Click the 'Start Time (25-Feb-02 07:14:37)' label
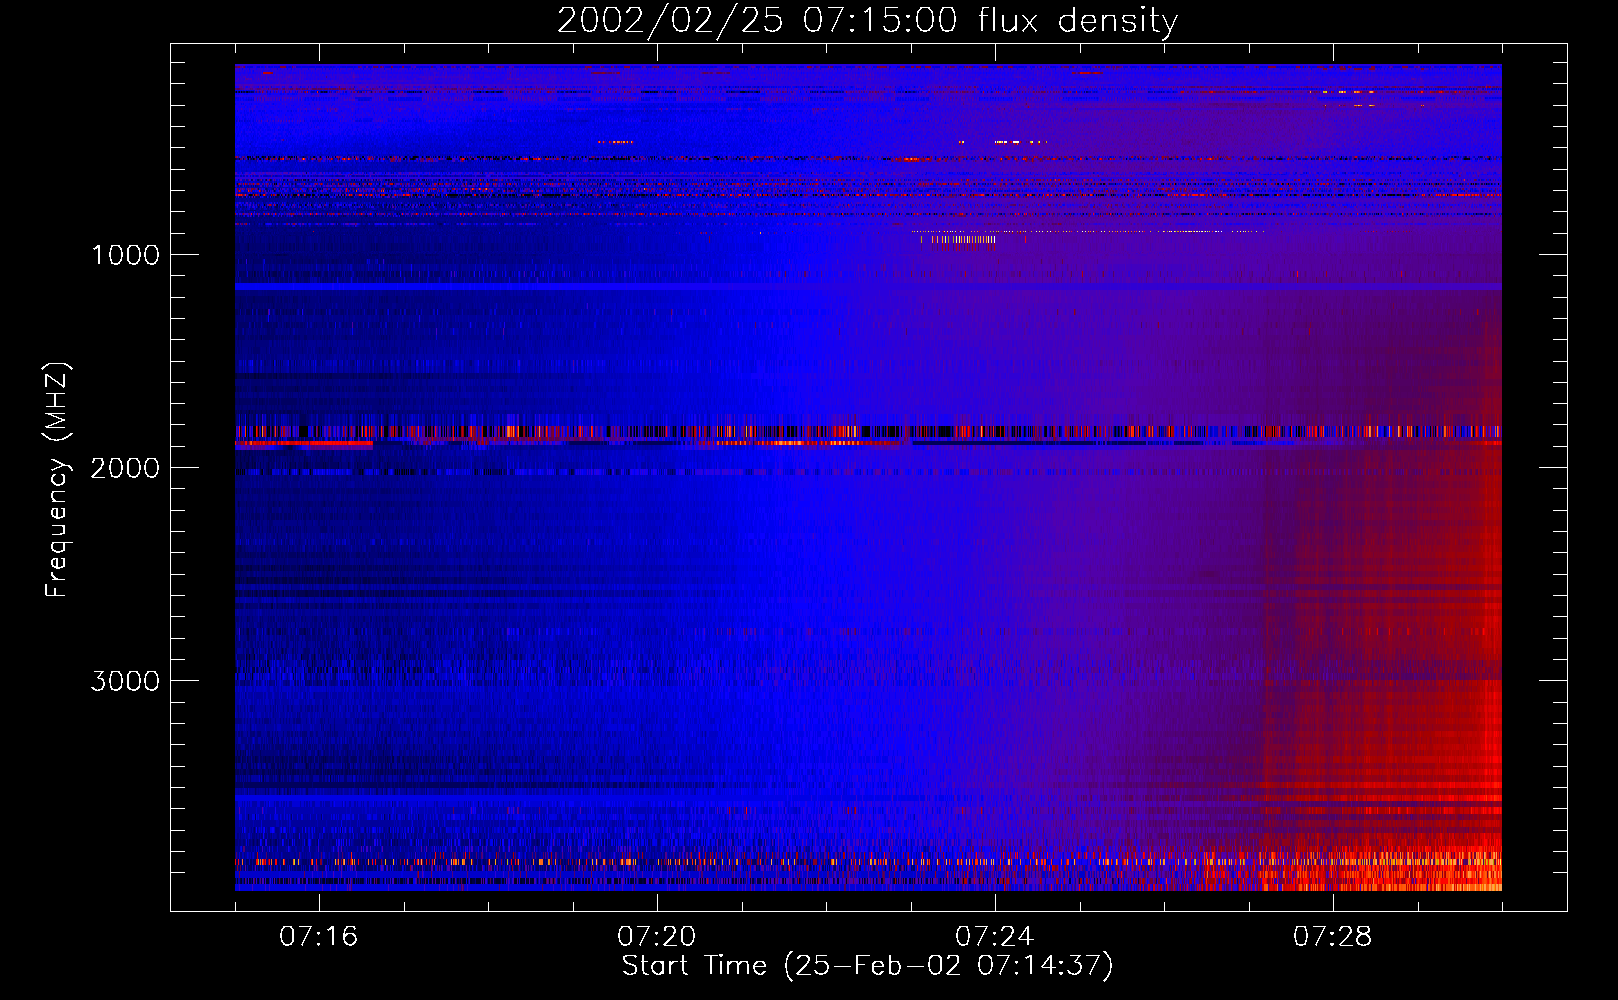The width and height of the screenshot is (1618, 1000). click(x=867, y=966)
